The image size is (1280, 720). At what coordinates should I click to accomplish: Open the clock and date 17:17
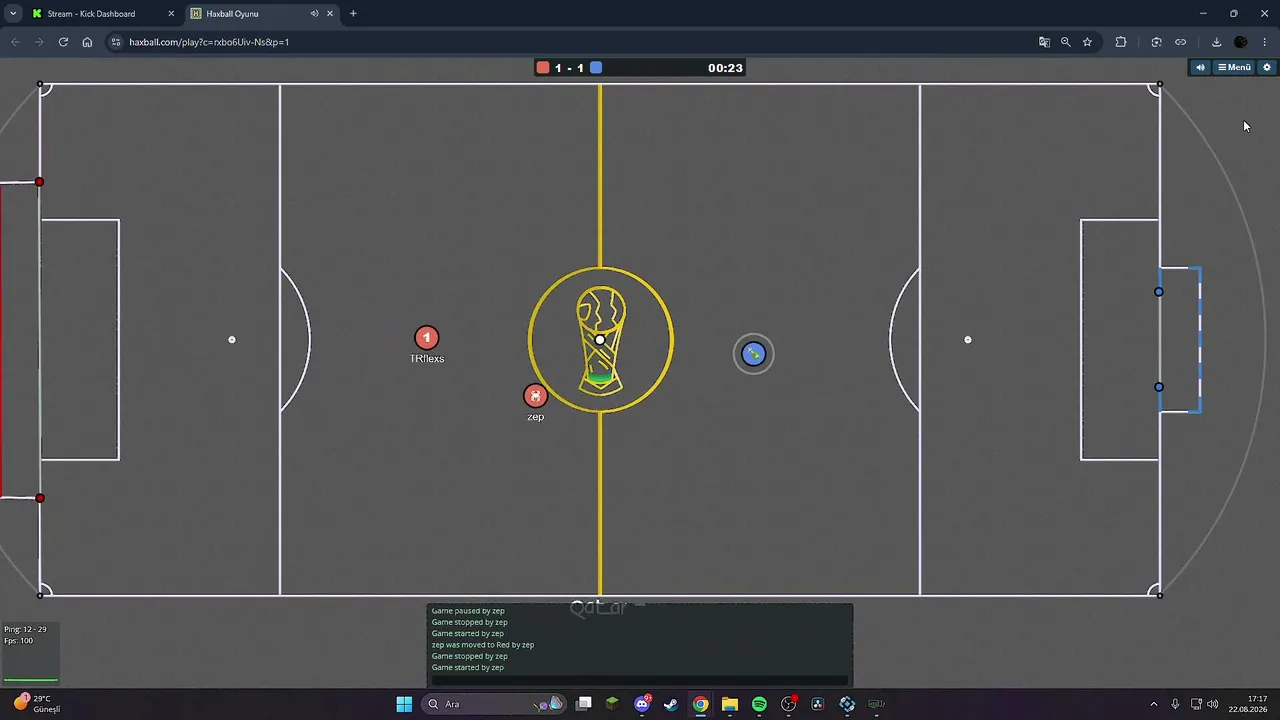1250,704
